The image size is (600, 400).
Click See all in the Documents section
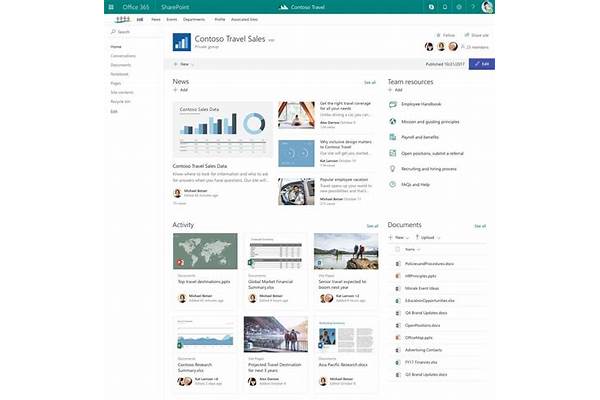(480, 226)
